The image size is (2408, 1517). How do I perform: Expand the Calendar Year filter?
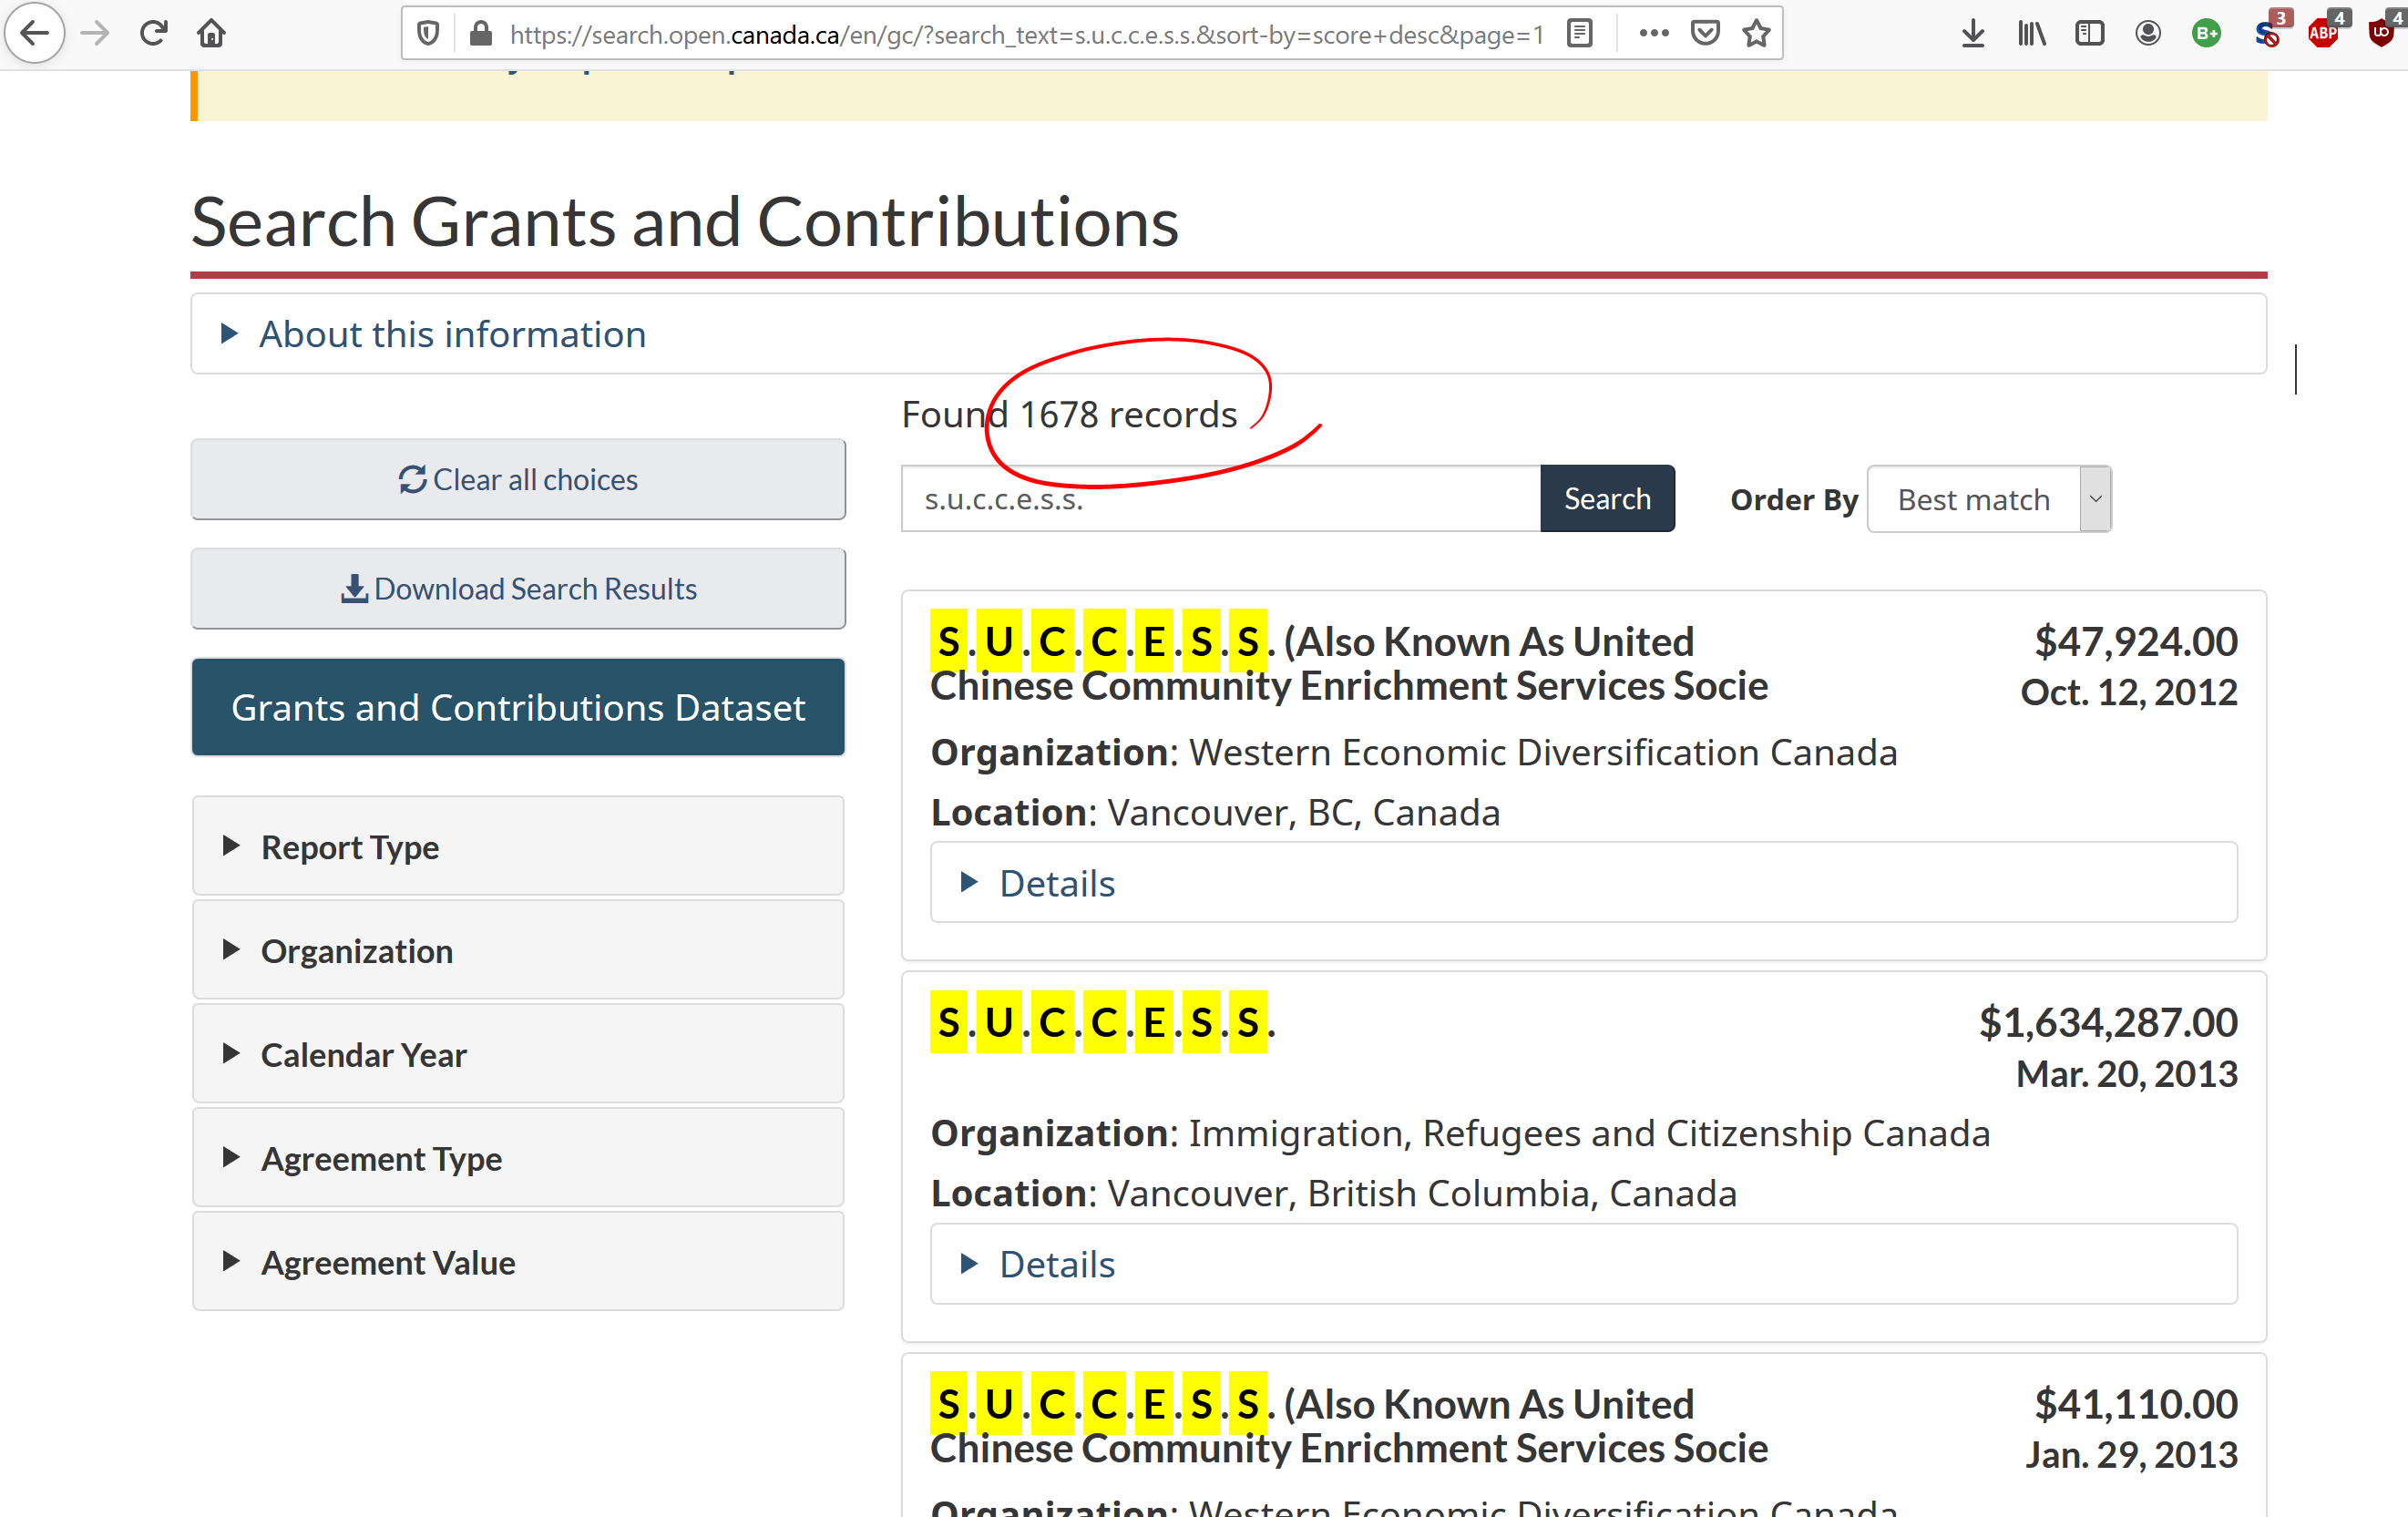518,1054
